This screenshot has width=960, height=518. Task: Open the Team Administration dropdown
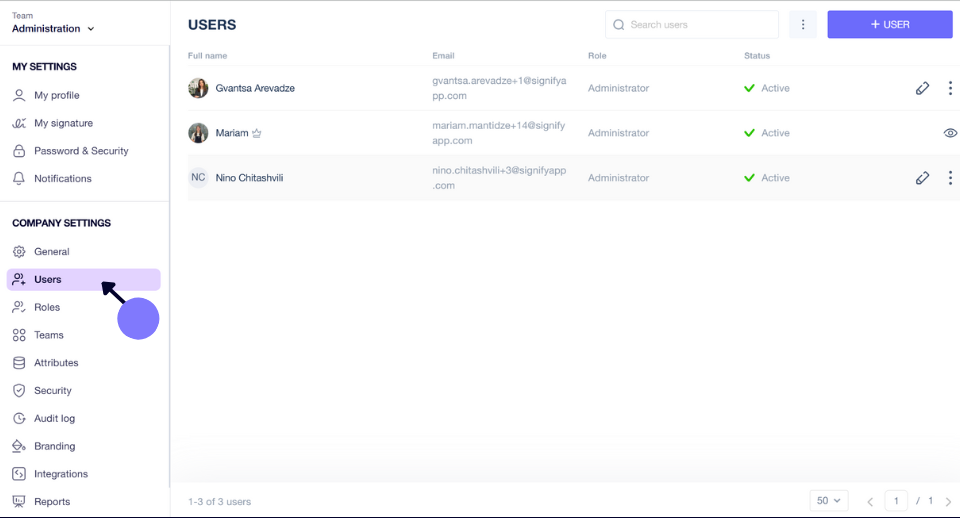click(x=53, y=23)
